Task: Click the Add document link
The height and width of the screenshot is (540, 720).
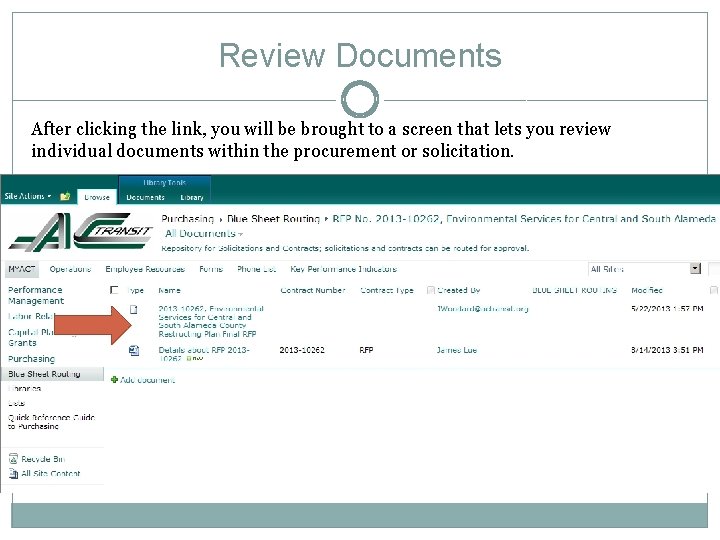Action: [147, 380]
